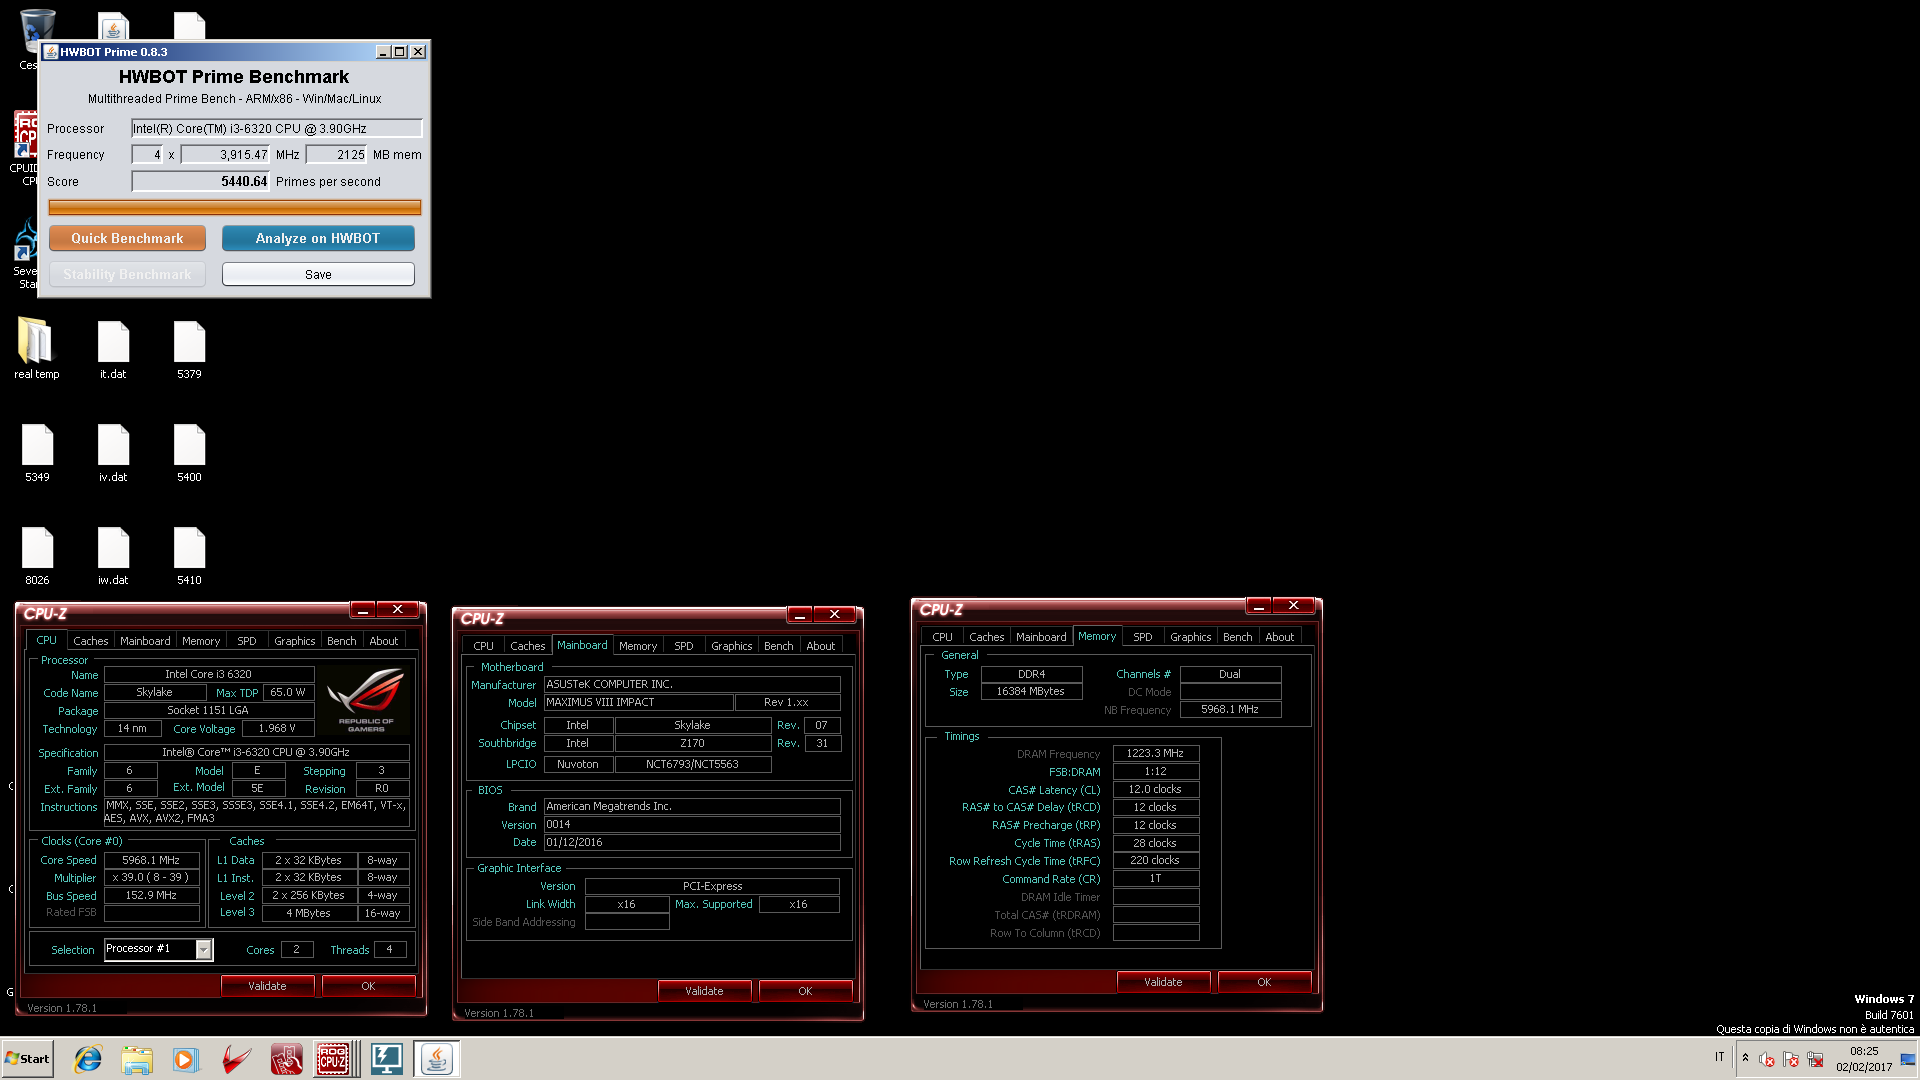Click the monitor lightning-bolt taskbar icon
This screenshot has width=1920, height=1080.
pos(386,1059)
